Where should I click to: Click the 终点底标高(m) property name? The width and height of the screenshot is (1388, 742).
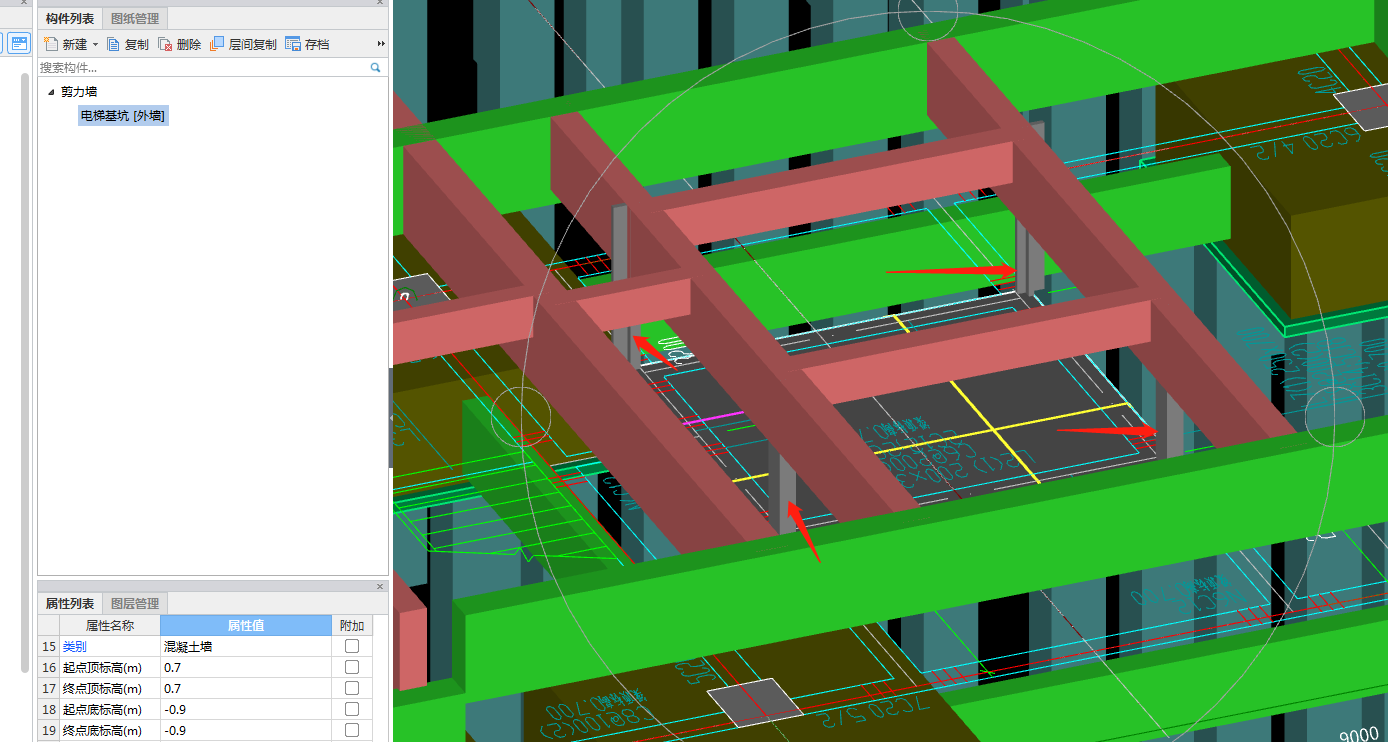click(x=102, y=731)
